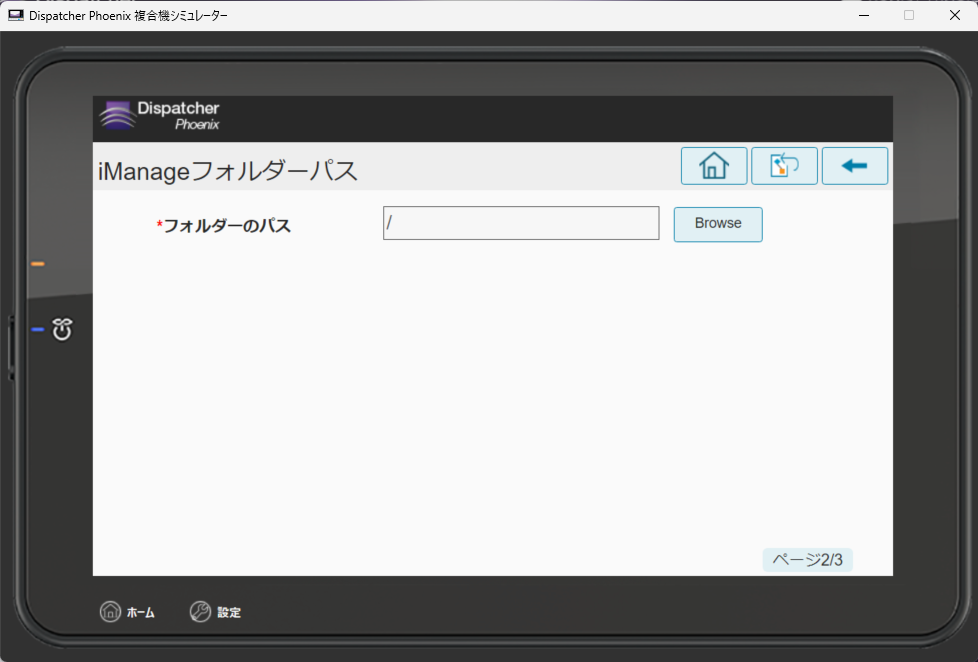
Task: Minimize the simulator window
Action: [864, 15]
